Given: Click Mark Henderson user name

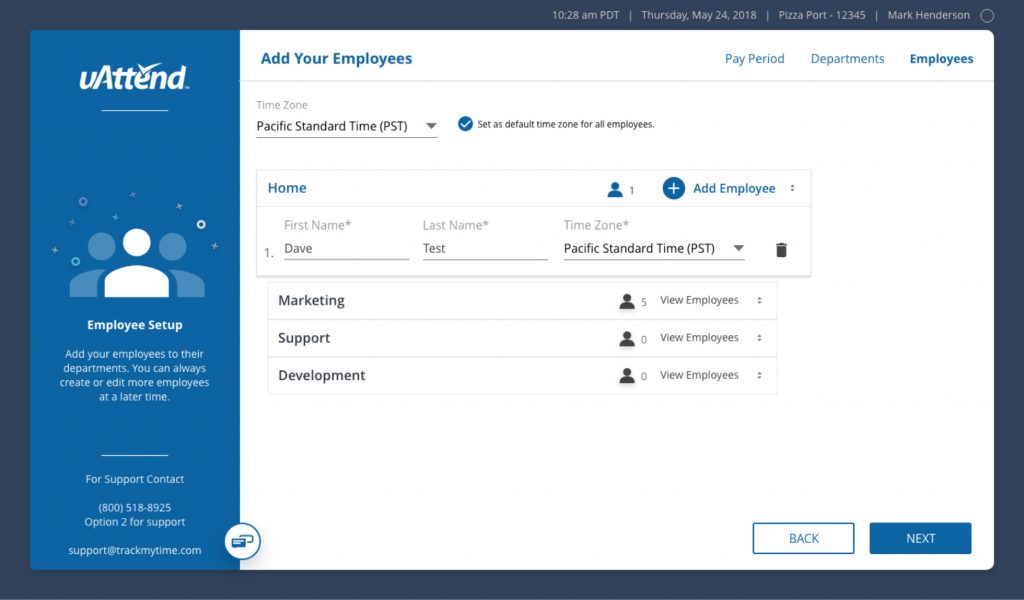Looking at the screenshot, I should (928, 15).
